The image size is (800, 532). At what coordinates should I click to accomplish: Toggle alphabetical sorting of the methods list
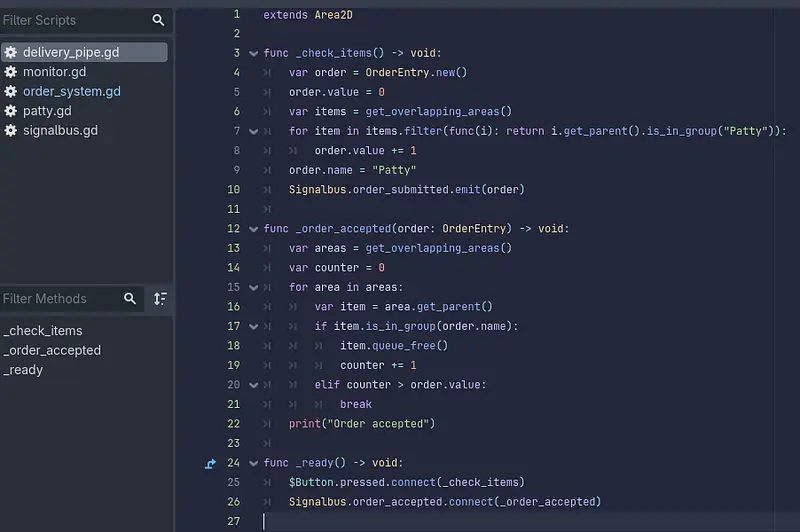click(x=160, y=299)
